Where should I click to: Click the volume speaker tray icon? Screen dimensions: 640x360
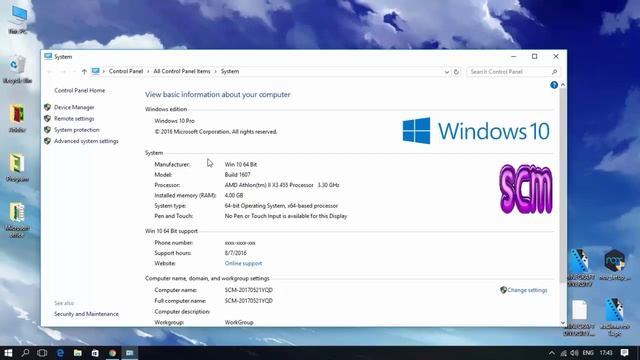[x=574, y=353]
